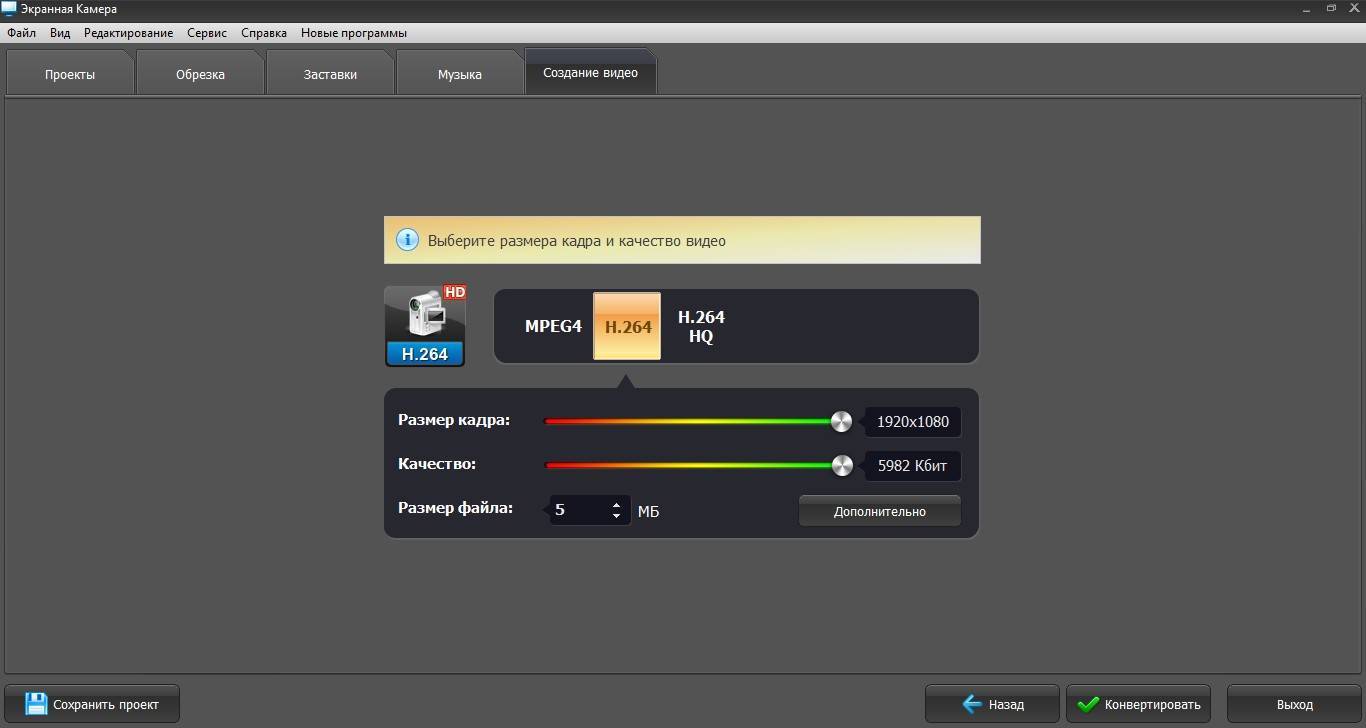1366x728 pixels.
Task: Click the floppy disk Save project icon
Action: point(36,704)
